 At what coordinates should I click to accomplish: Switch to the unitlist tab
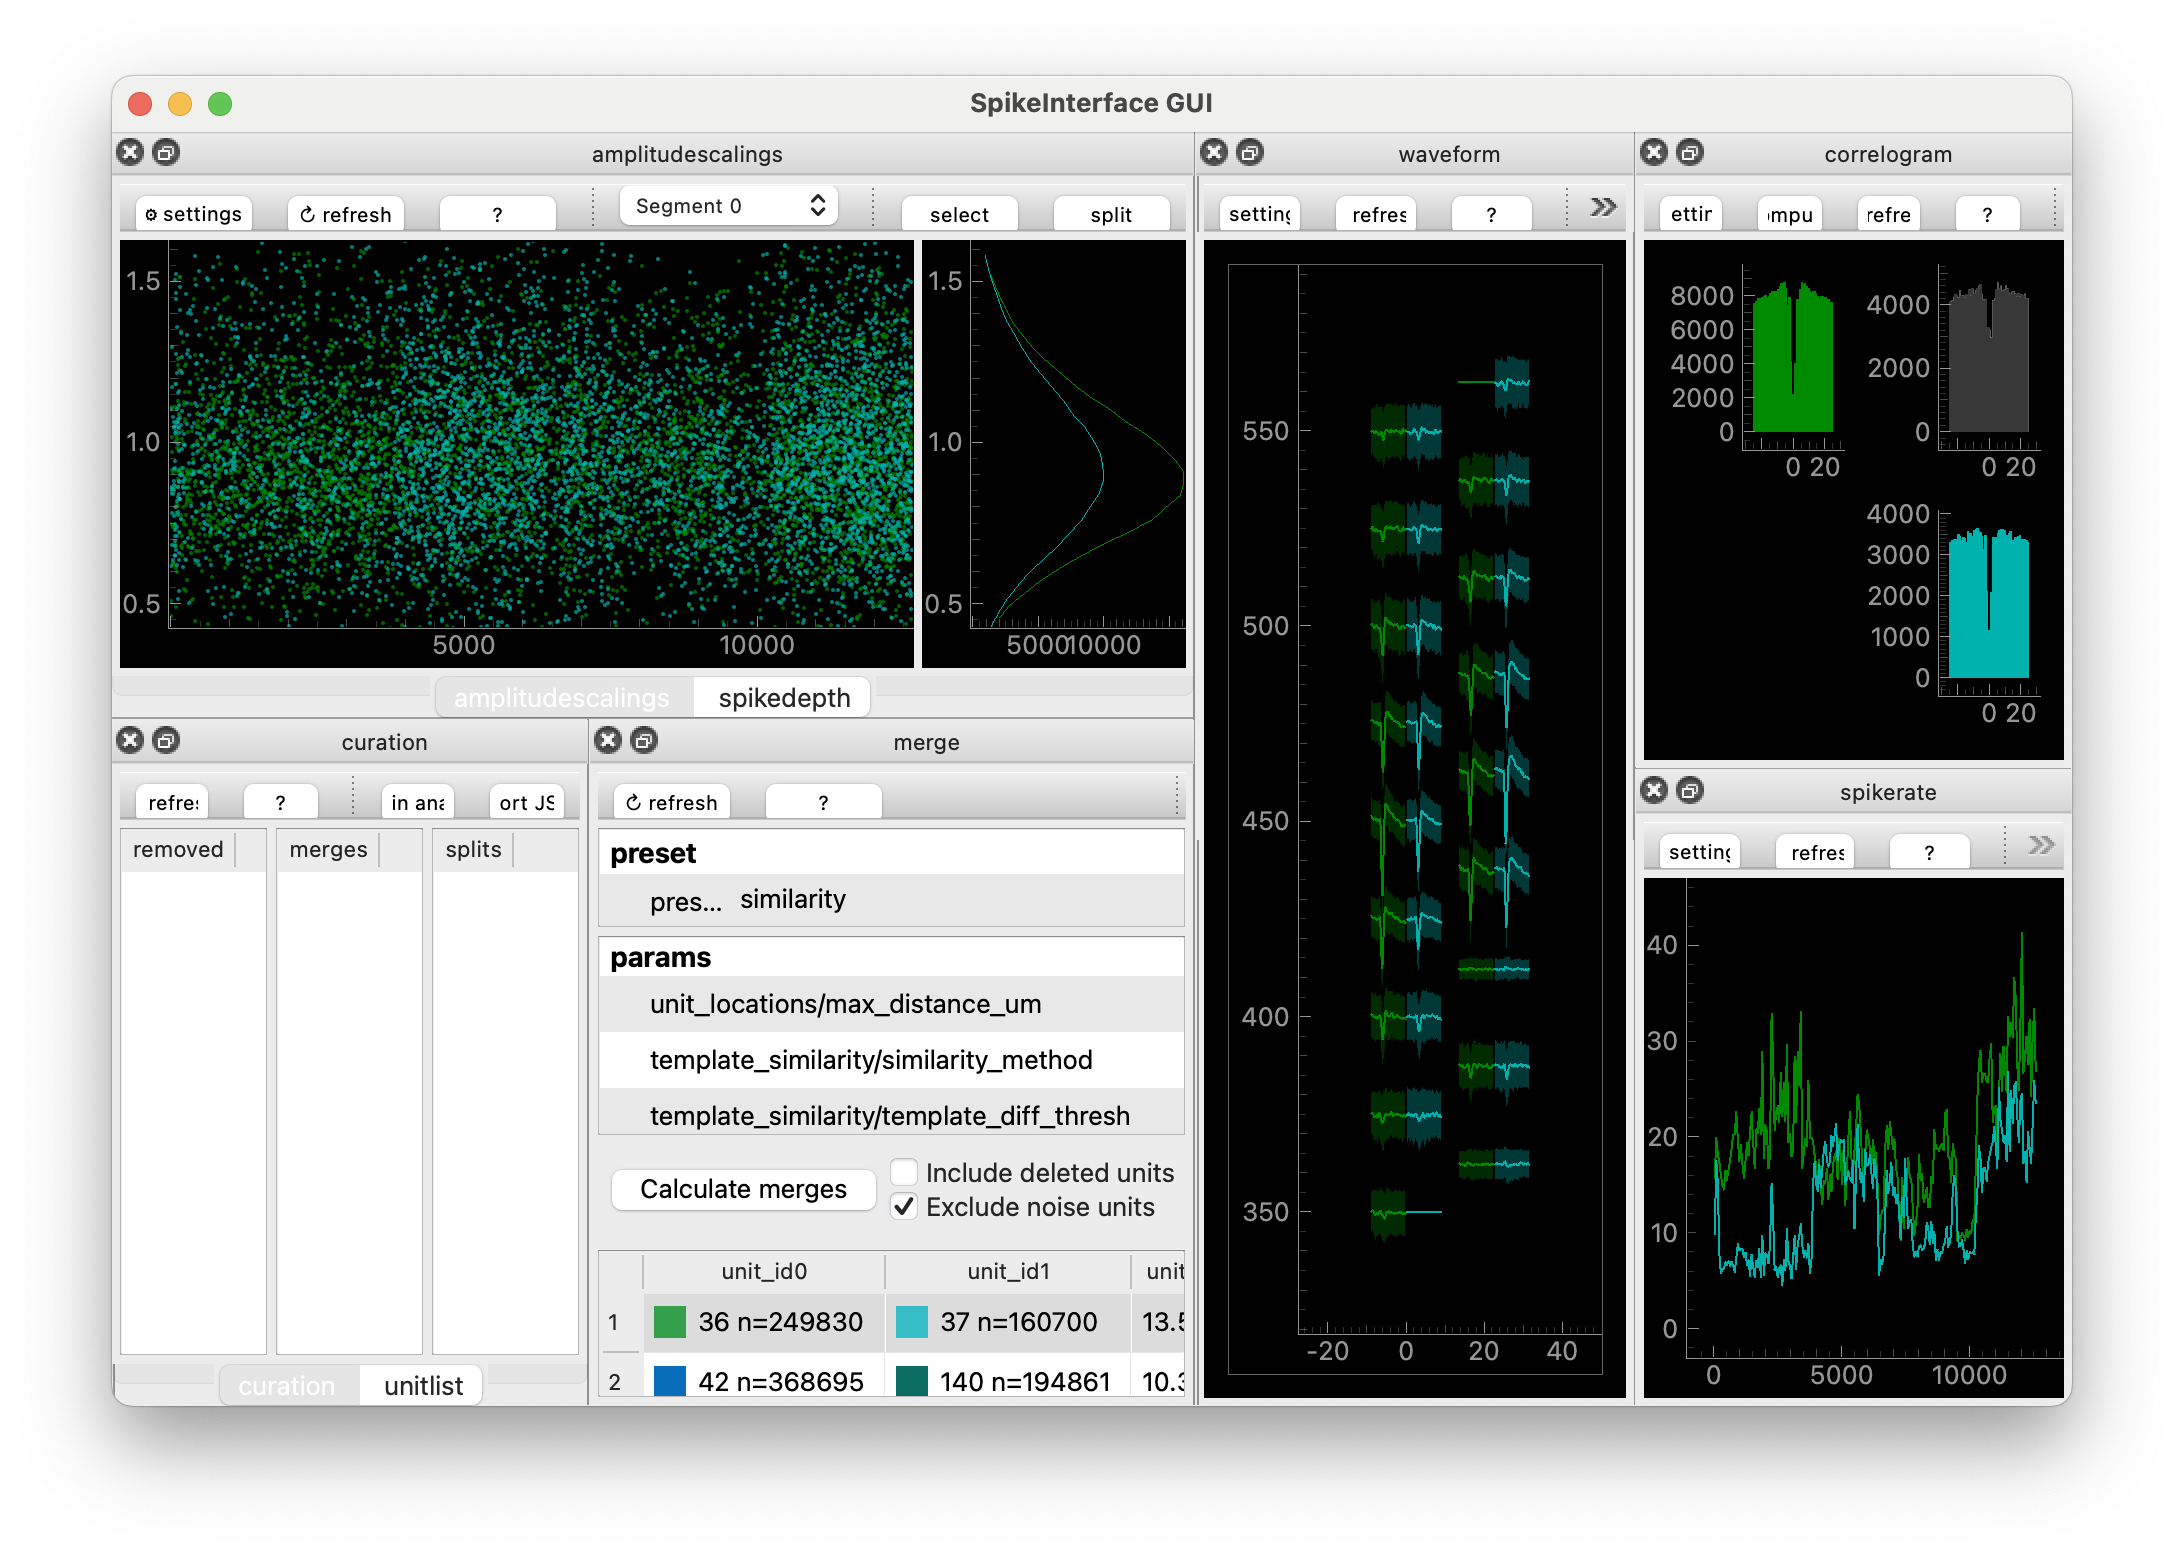[423, 1386]
